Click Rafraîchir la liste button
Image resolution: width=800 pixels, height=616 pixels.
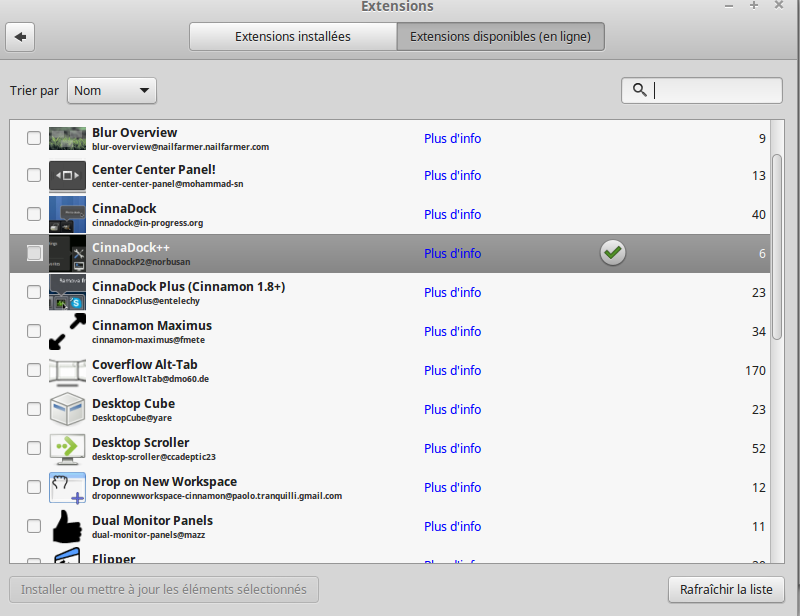point(726,589)
